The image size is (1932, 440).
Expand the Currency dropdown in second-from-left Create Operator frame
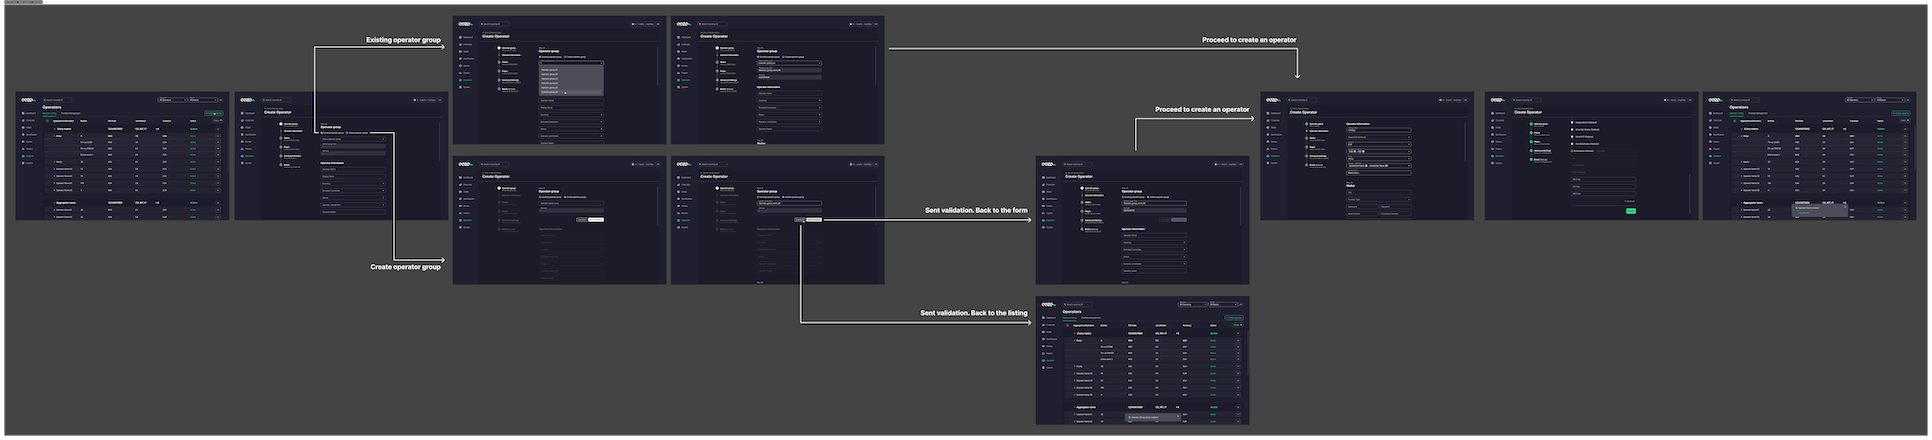353,184
